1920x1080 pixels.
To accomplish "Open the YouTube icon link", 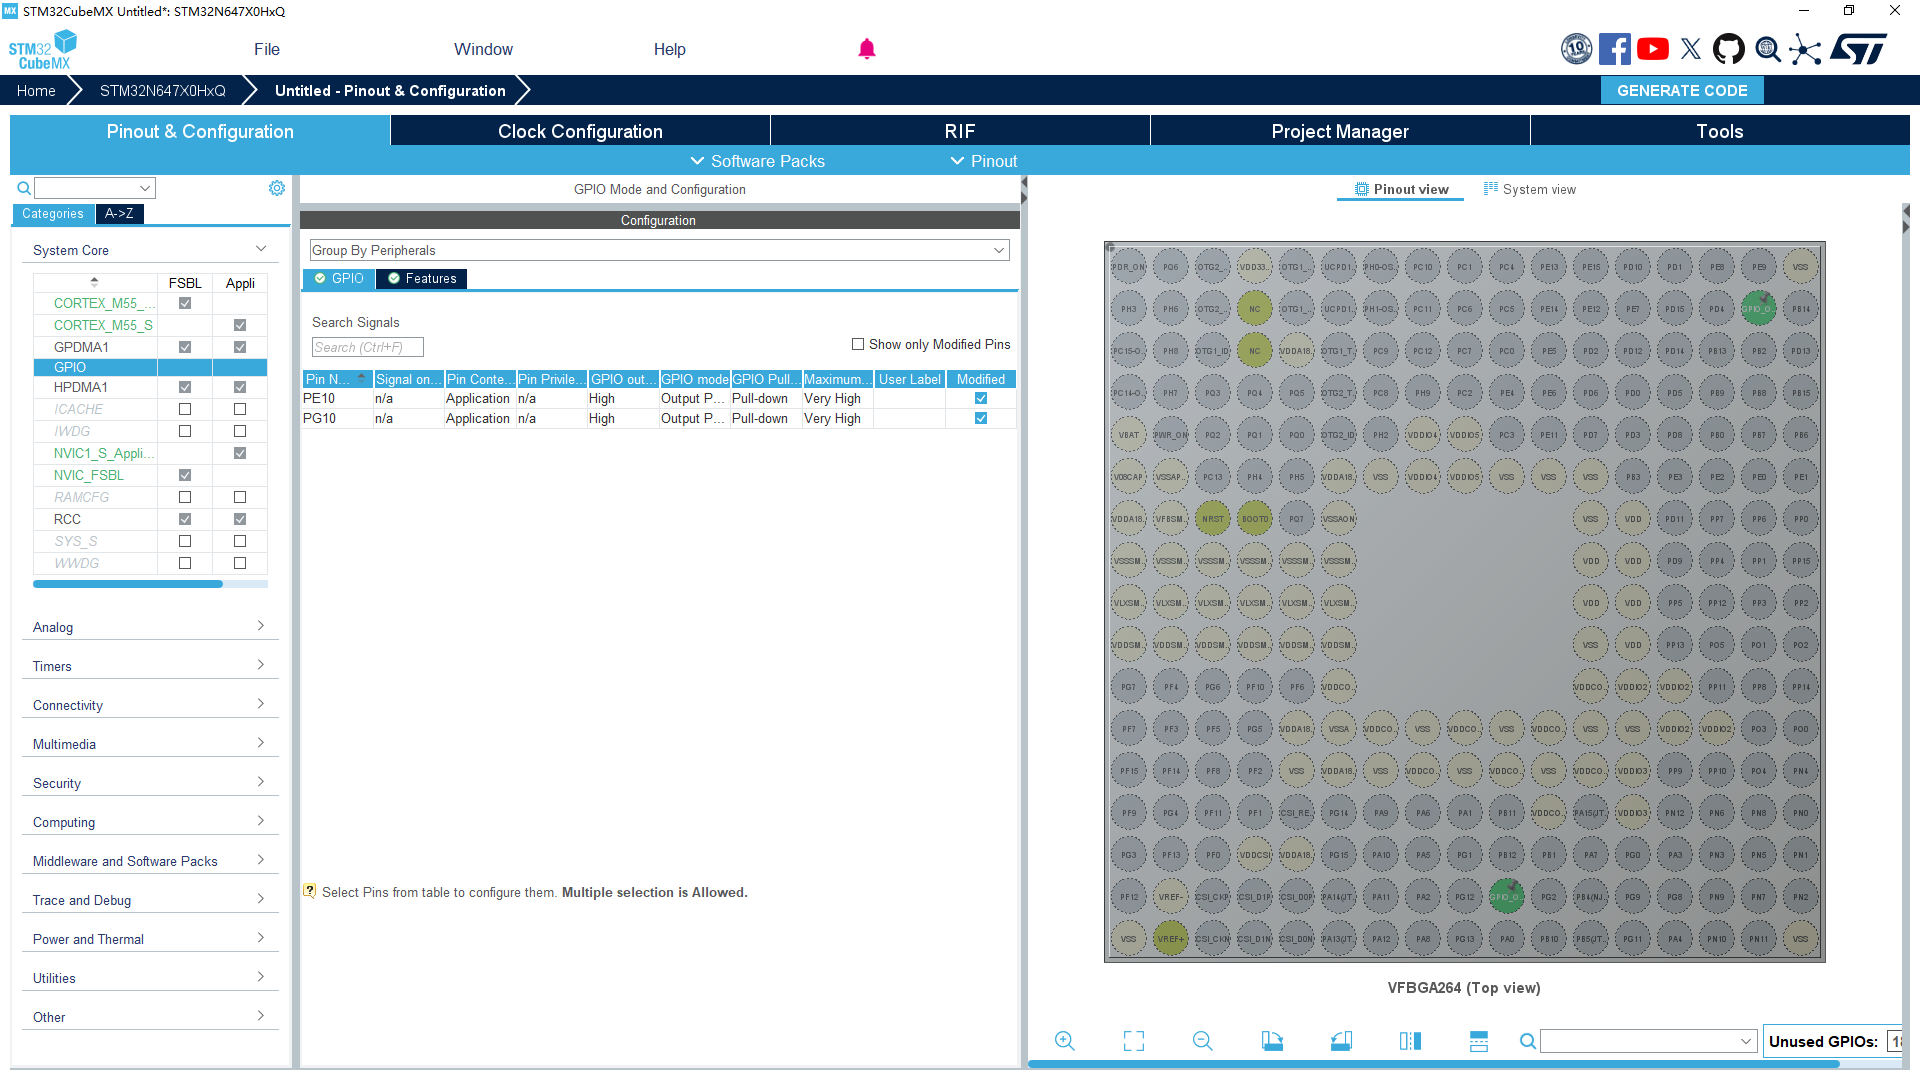I will (1653, 49).
